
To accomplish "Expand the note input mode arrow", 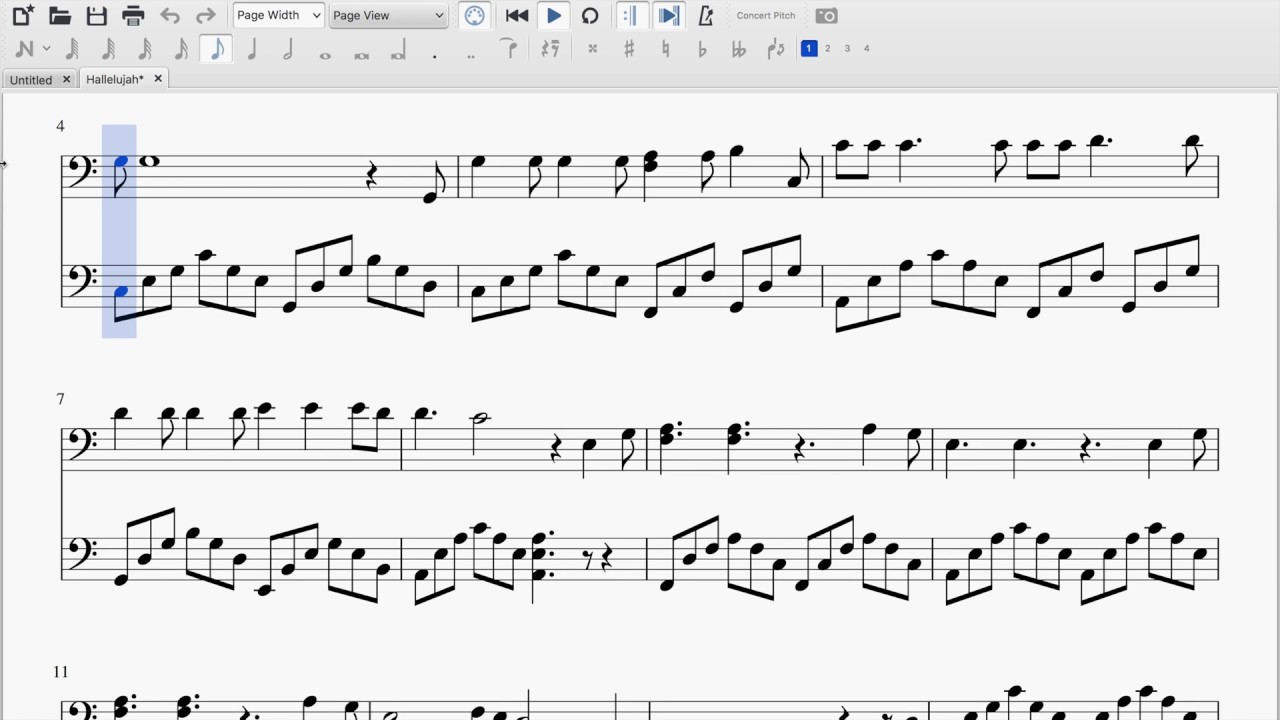I will click(46, 48).
